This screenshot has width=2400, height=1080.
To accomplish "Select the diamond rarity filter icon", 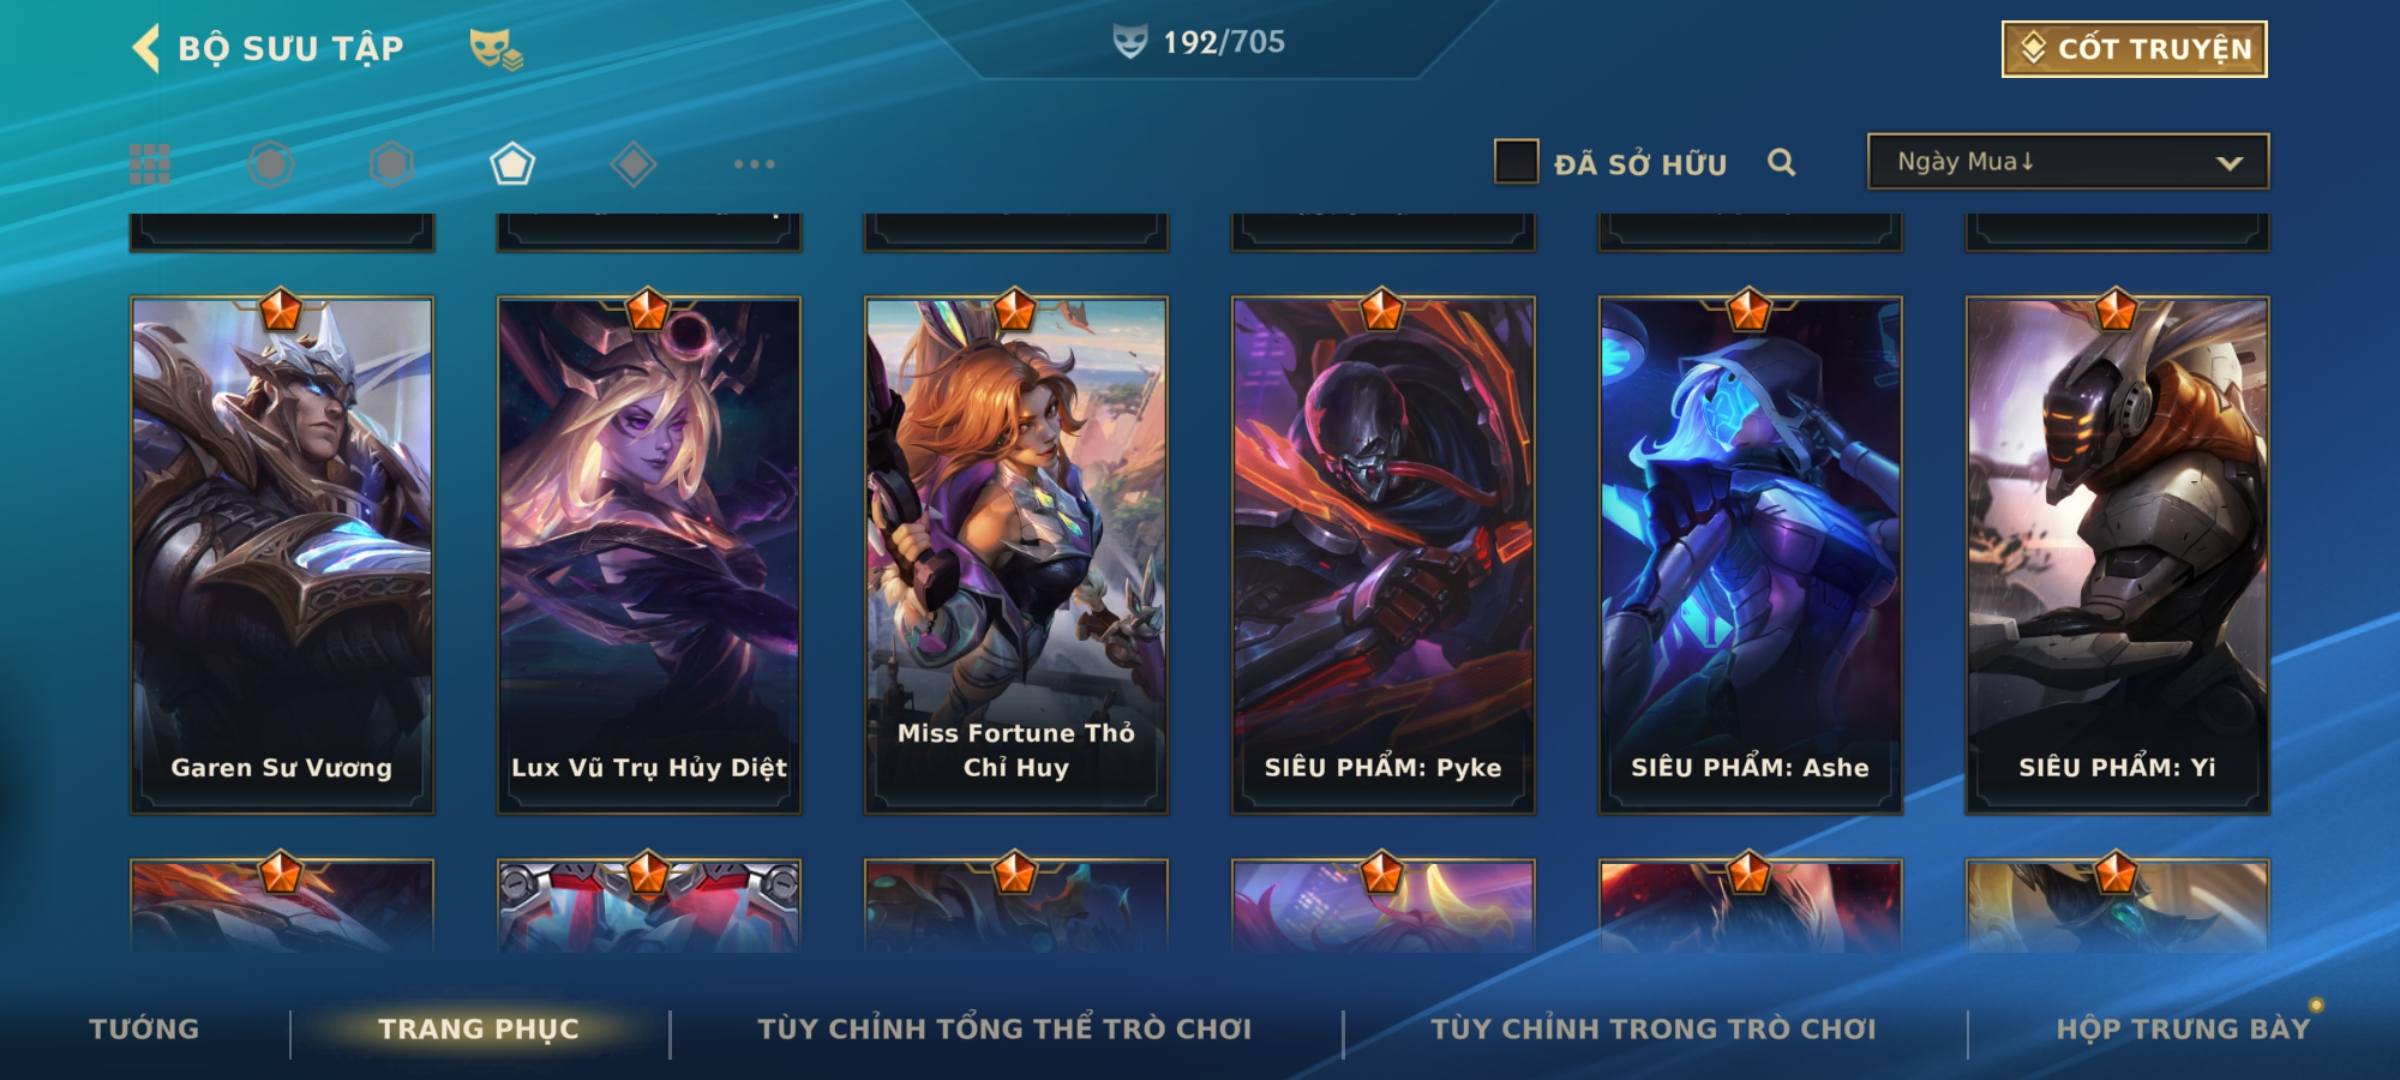I will point(633,164).
